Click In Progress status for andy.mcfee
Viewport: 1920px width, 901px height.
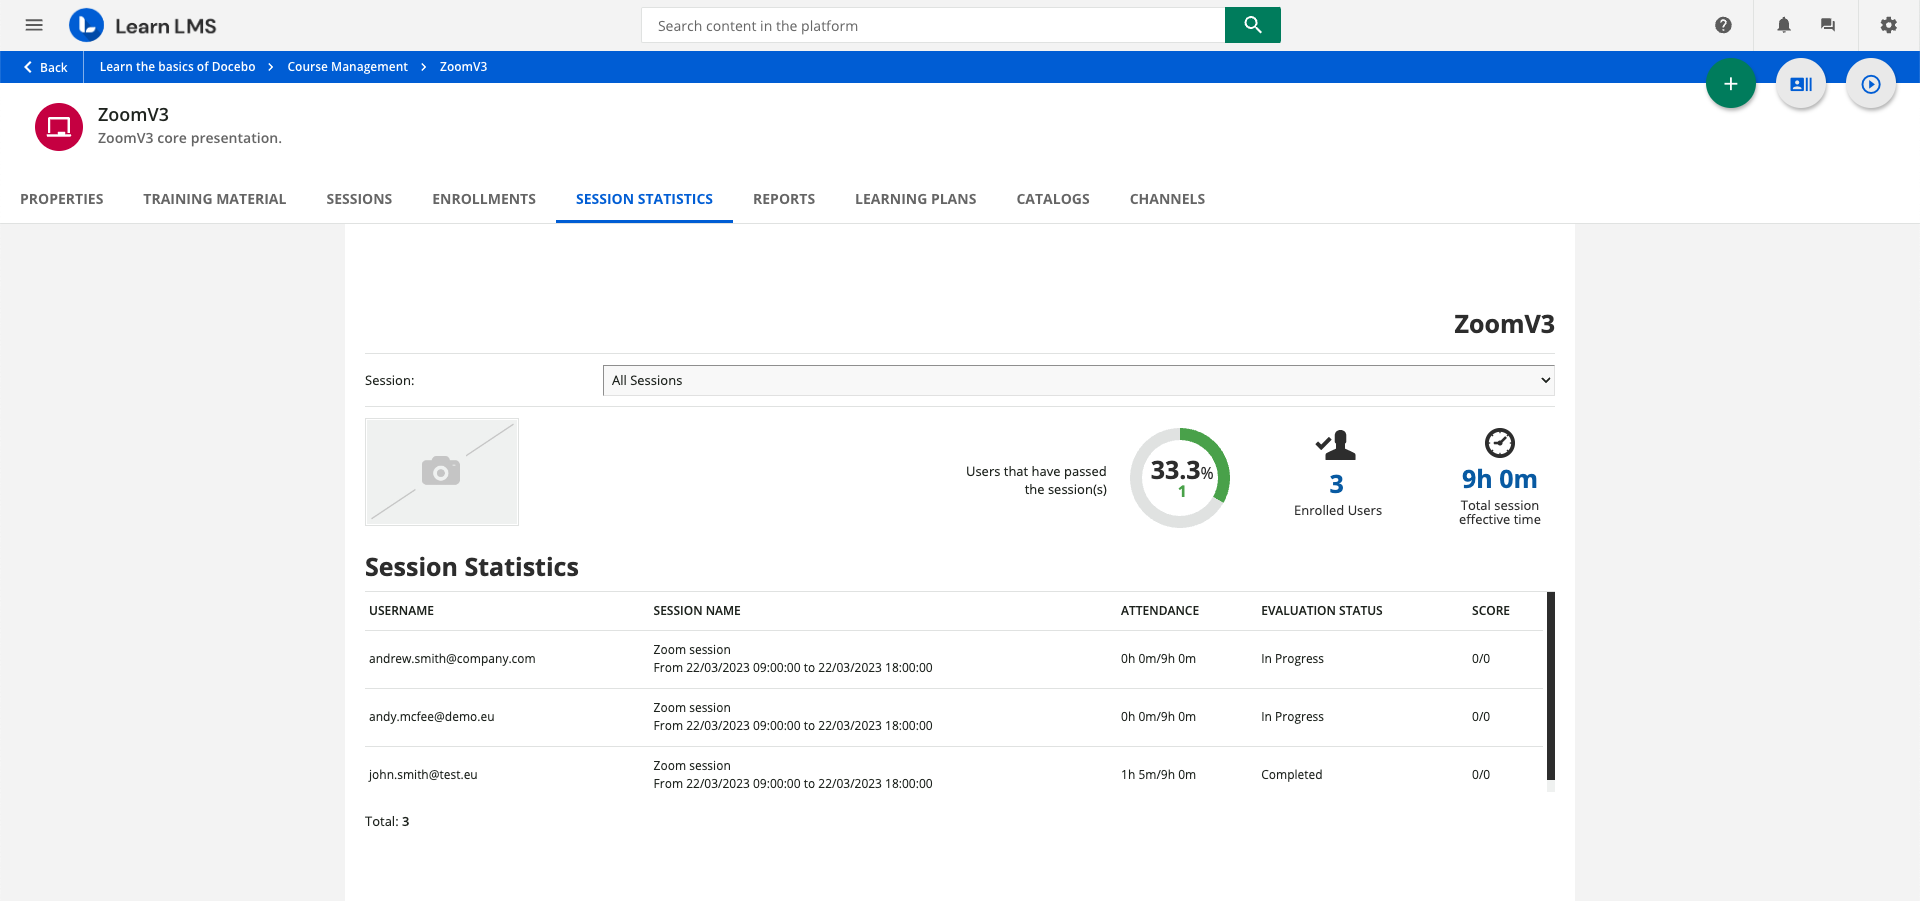point(1292,717)
